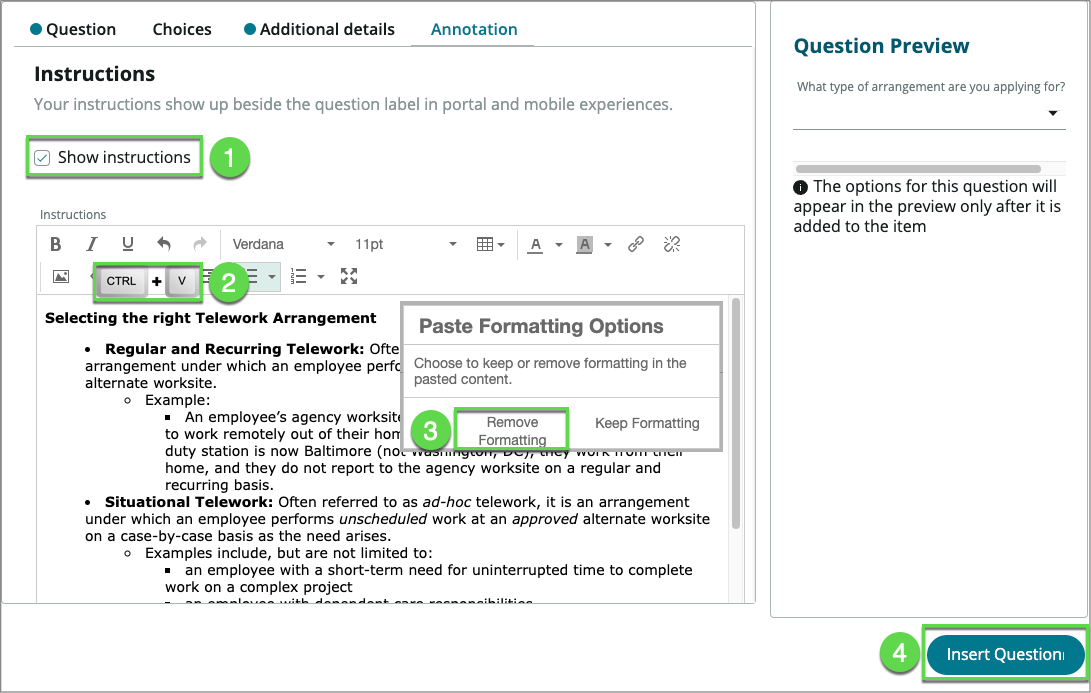Image resolution: width=1091 pixels, height=693 pixels.
Task: Open the 11pt font size dropdown
Action: (405, 244)
